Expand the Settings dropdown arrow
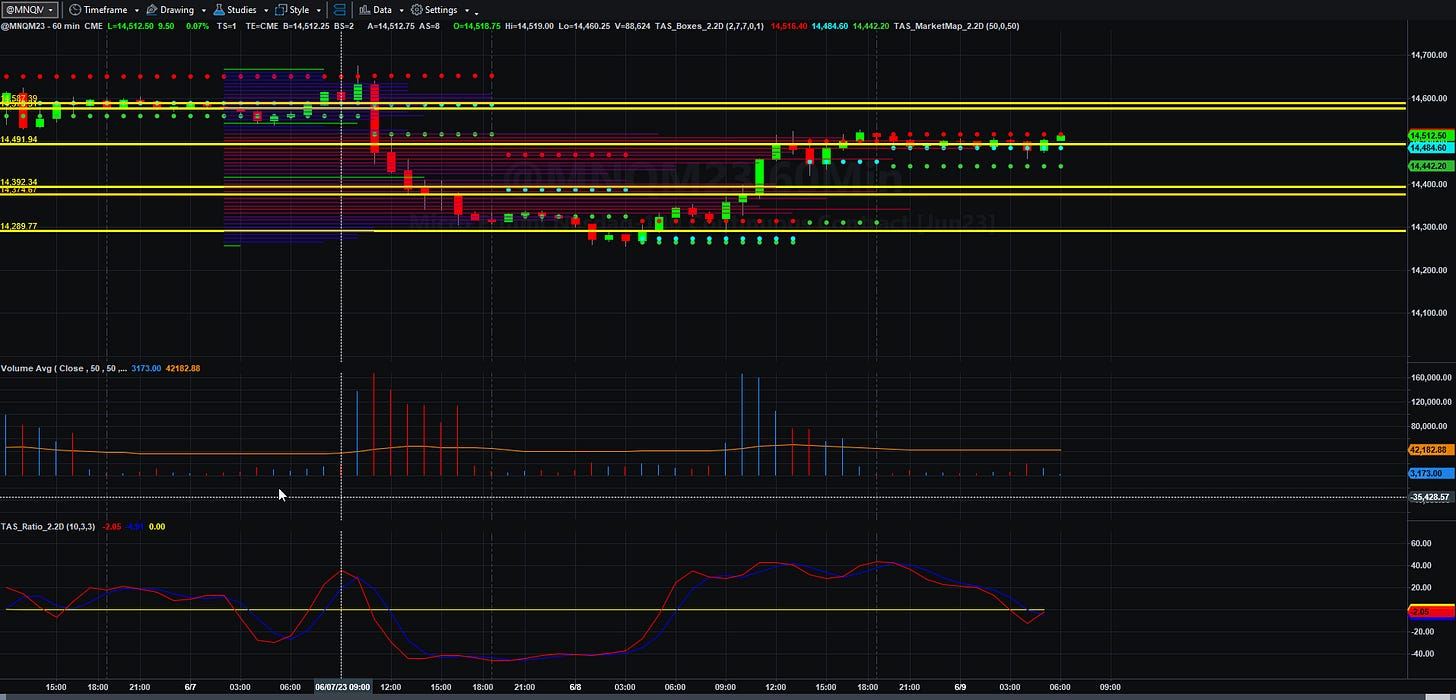 [x=466, y=10]
